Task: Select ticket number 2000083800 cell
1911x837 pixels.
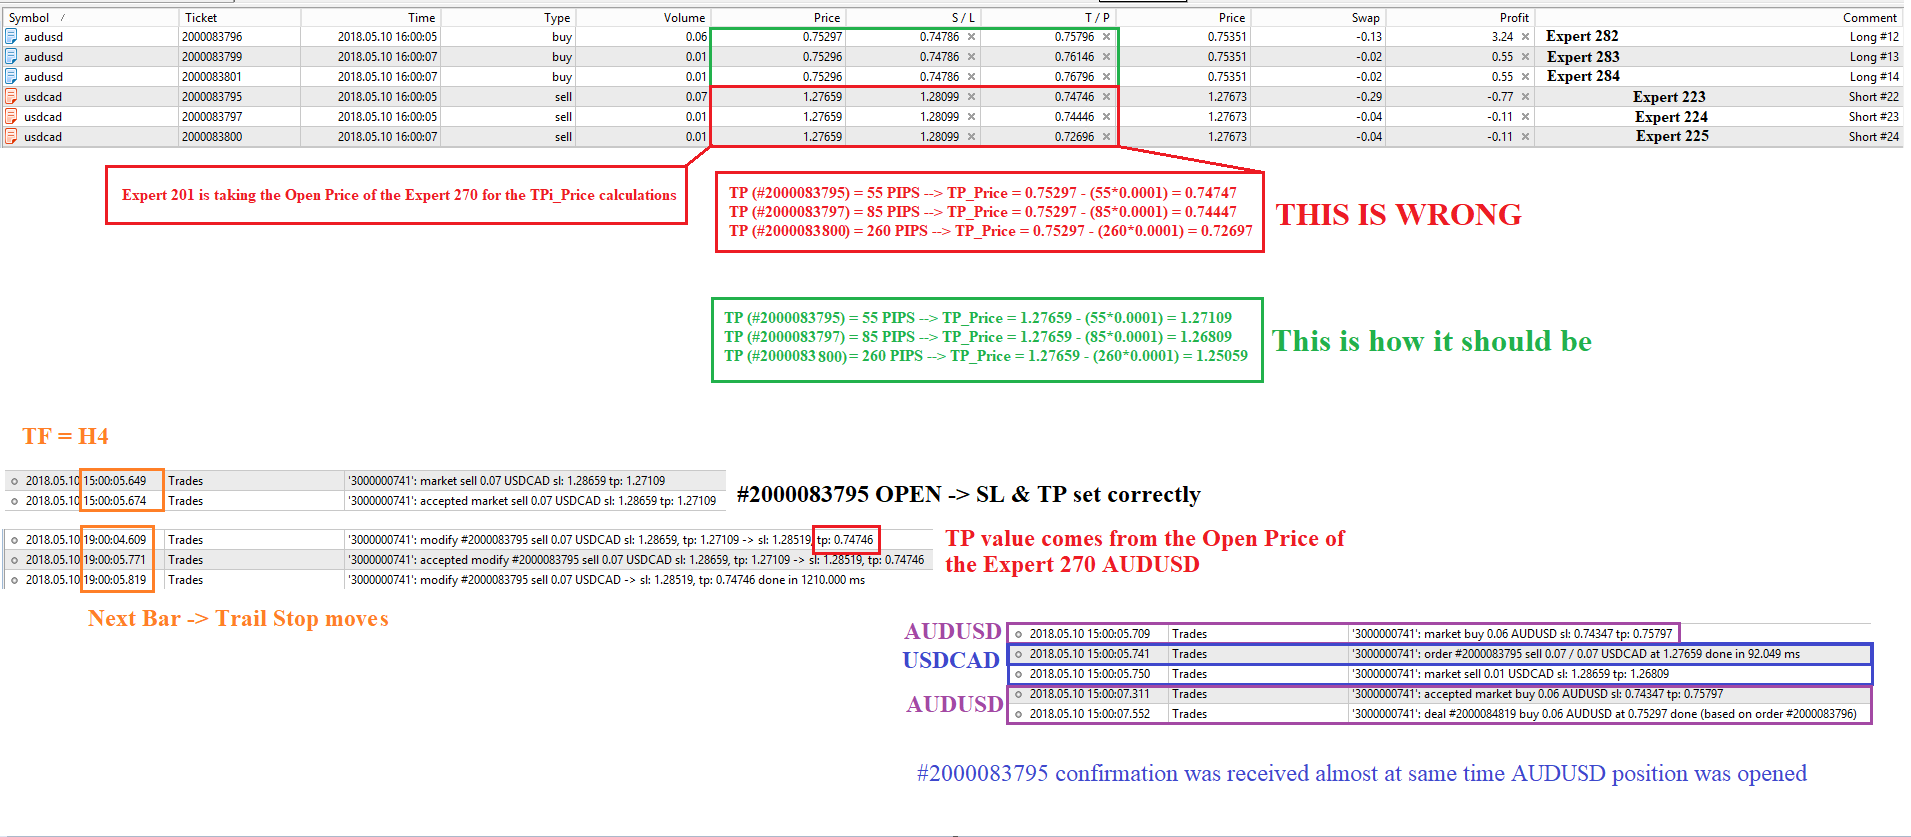Action: pyautogui.click(x=239, y=137)
